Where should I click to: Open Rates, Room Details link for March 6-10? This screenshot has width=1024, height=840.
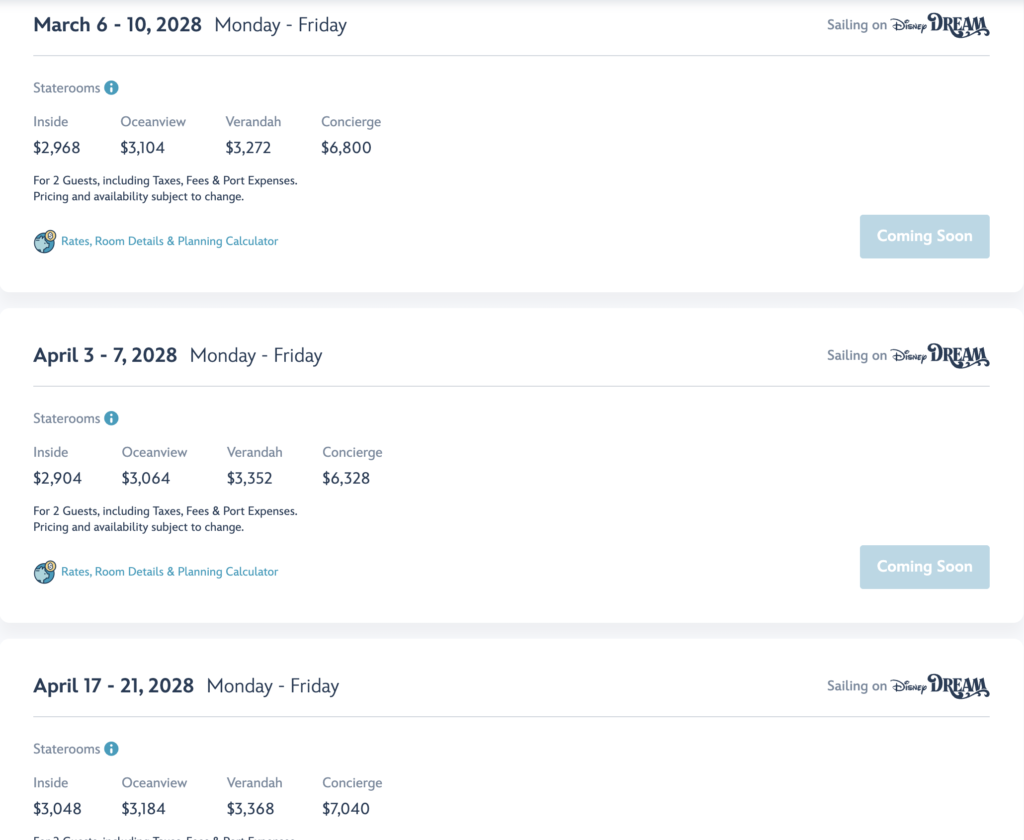coord(169,241)
